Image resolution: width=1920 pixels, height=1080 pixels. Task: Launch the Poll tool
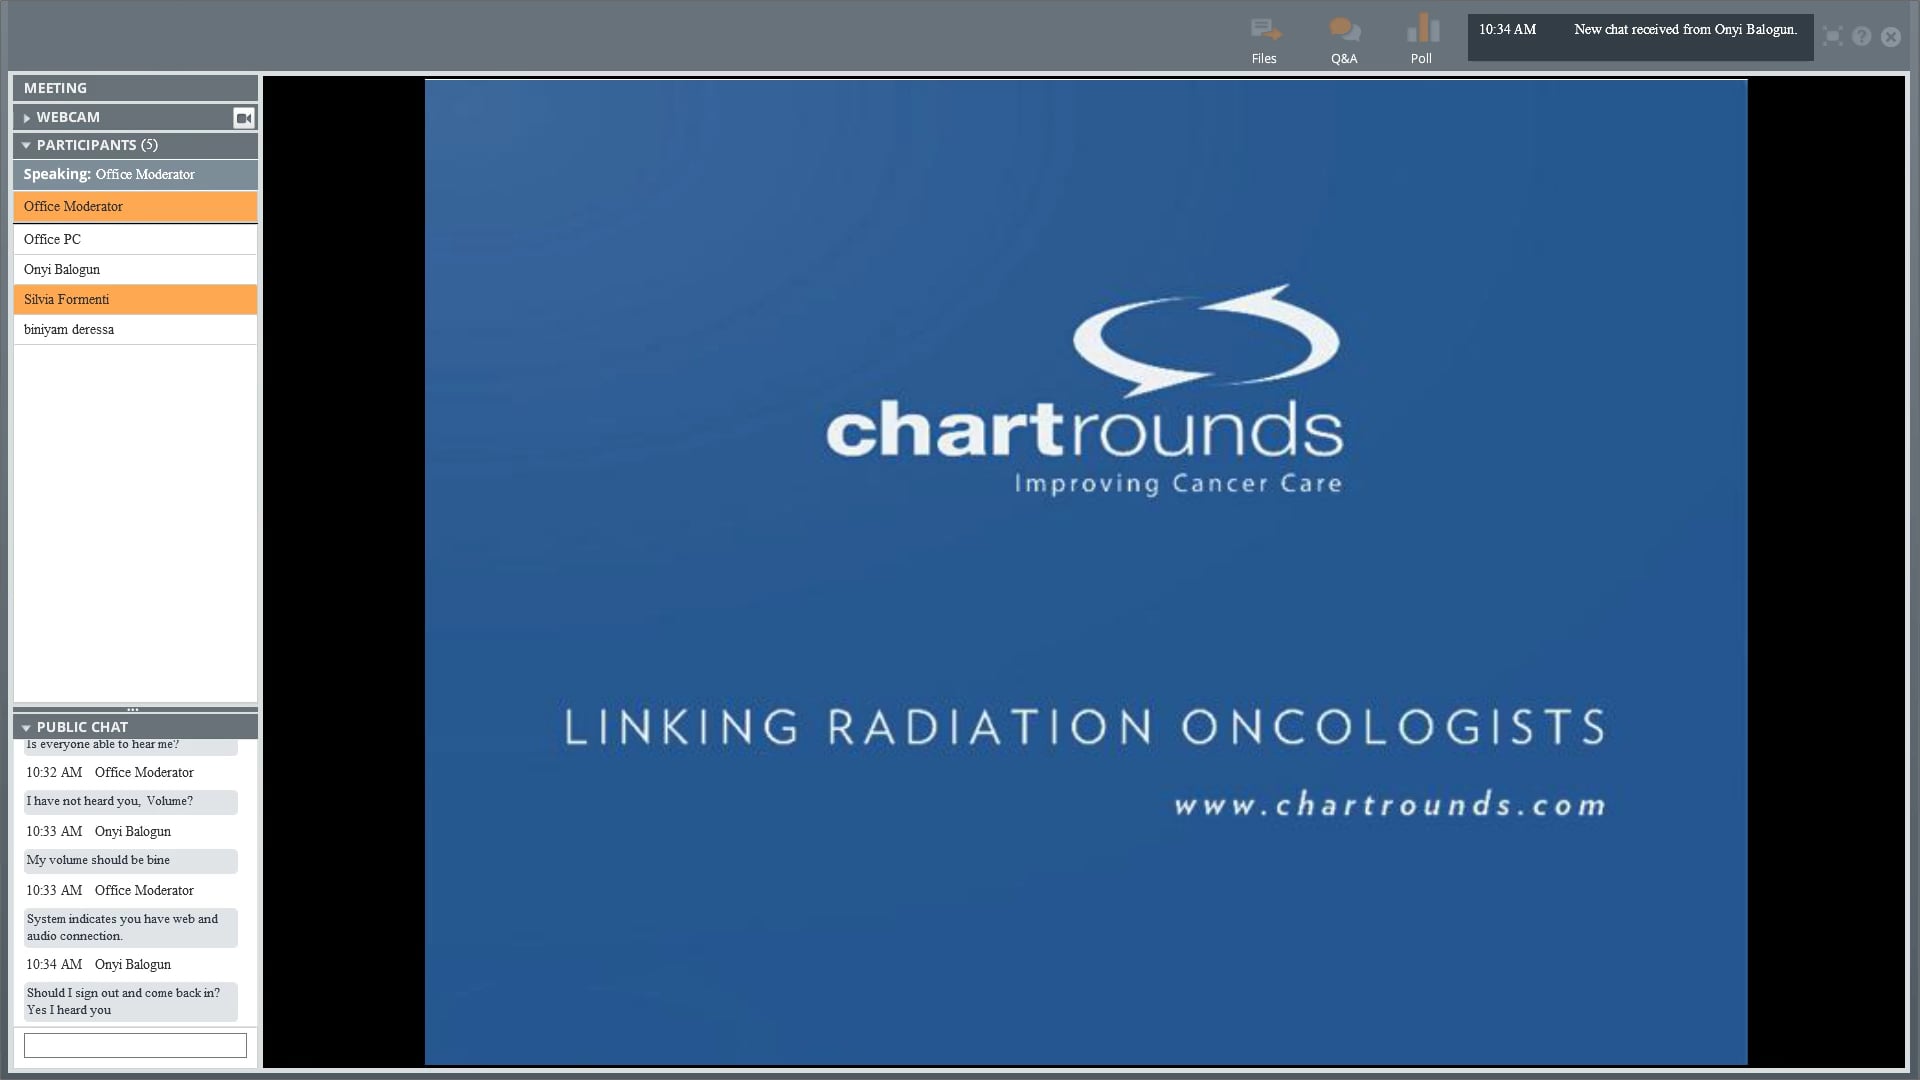1422,38
